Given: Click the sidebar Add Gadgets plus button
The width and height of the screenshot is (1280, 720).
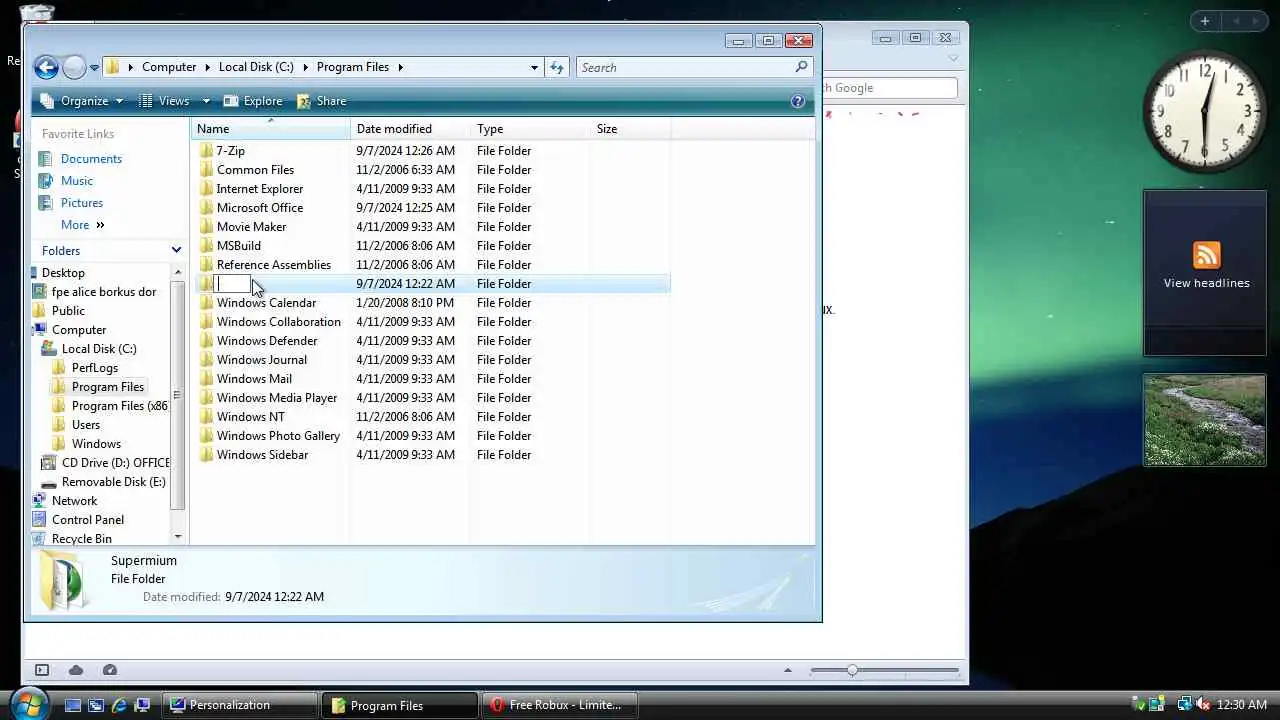Looking at the screenshot, I should tap(1205, 21).
